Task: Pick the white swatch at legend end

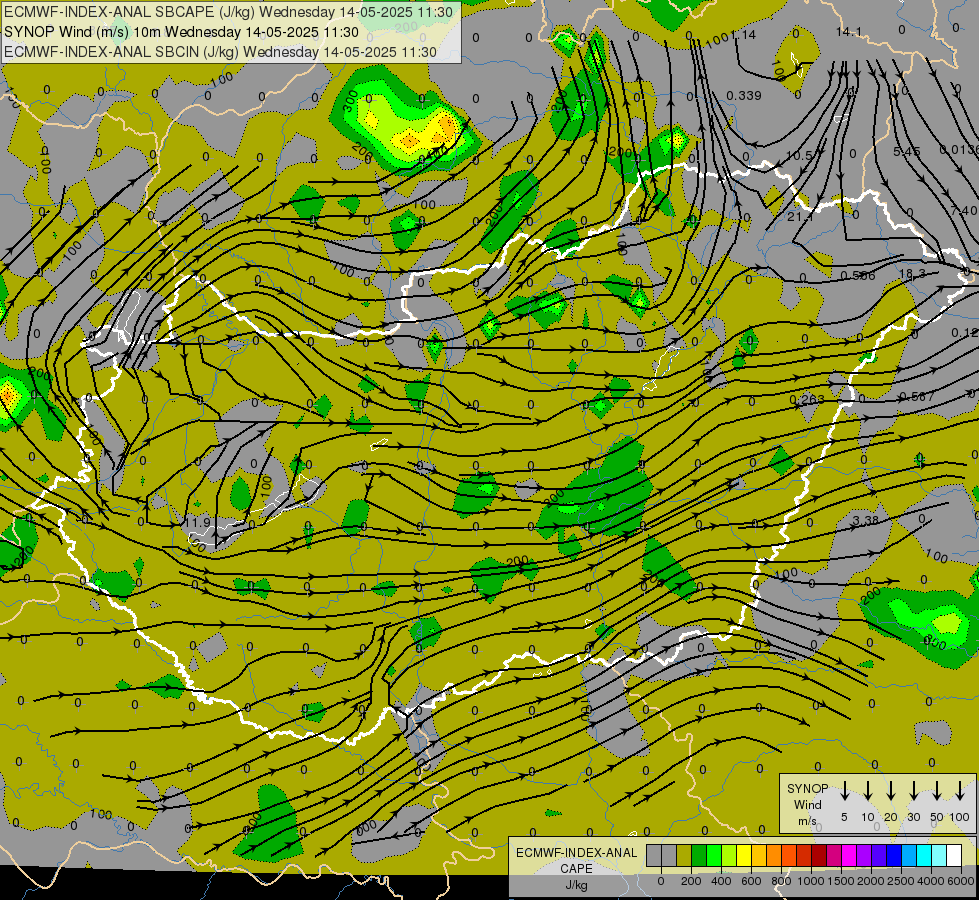Action: point(953,855)
